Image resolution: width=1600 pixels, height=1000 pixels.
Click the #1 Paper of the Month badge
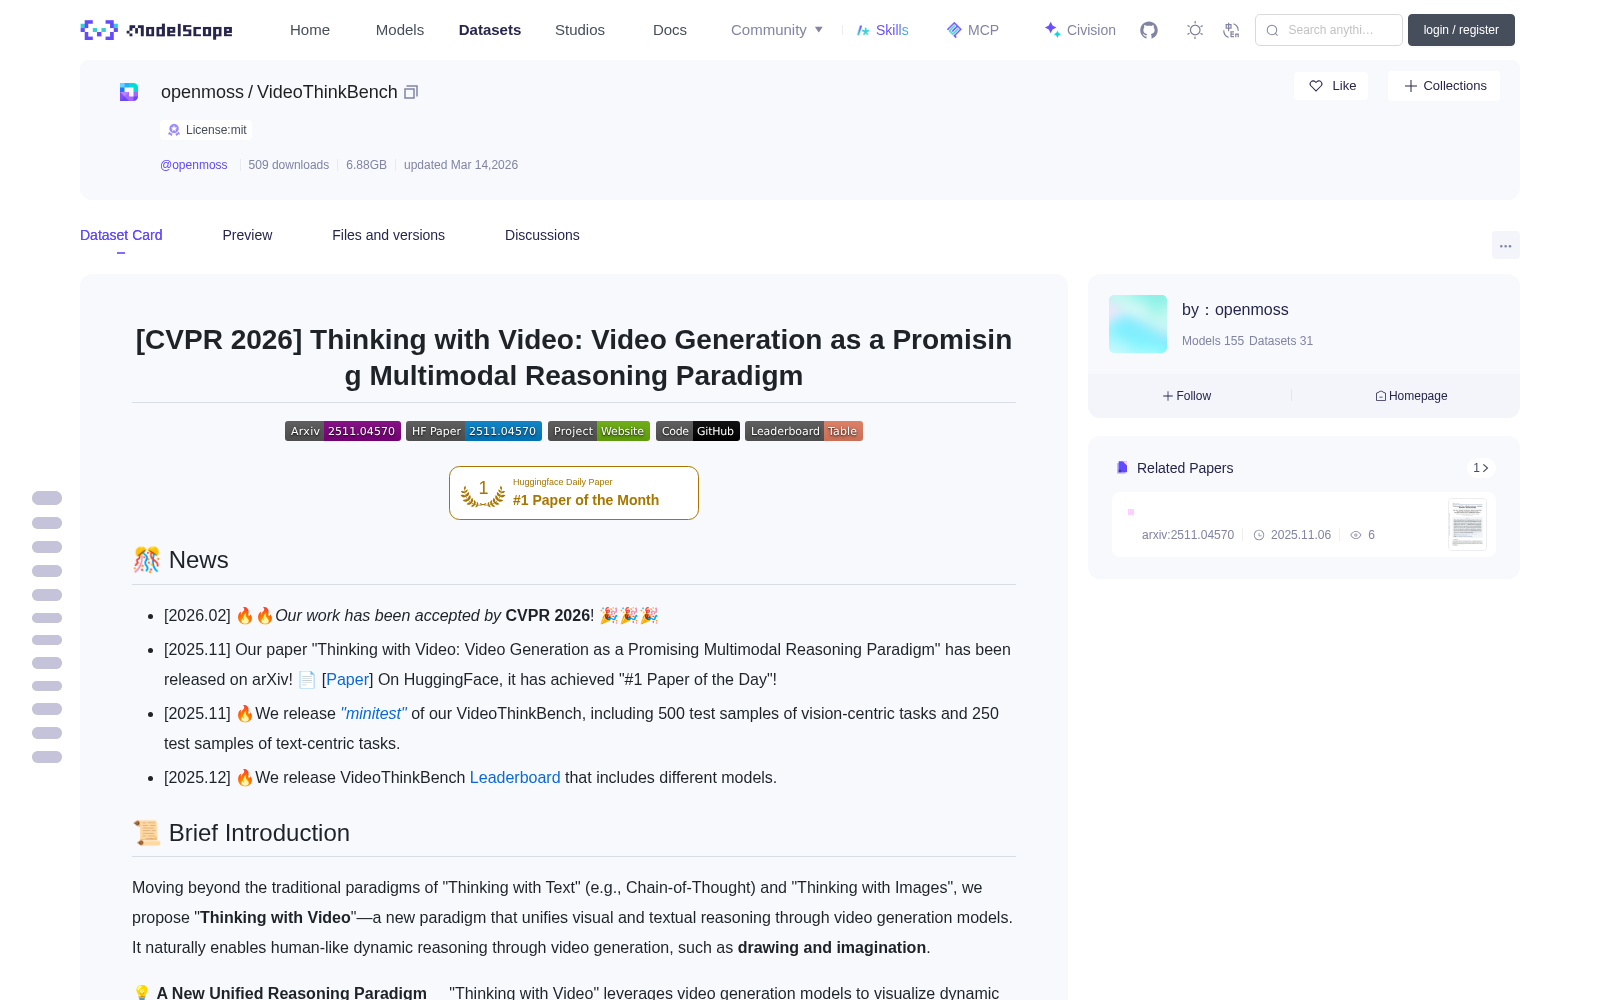click(574, 493)
